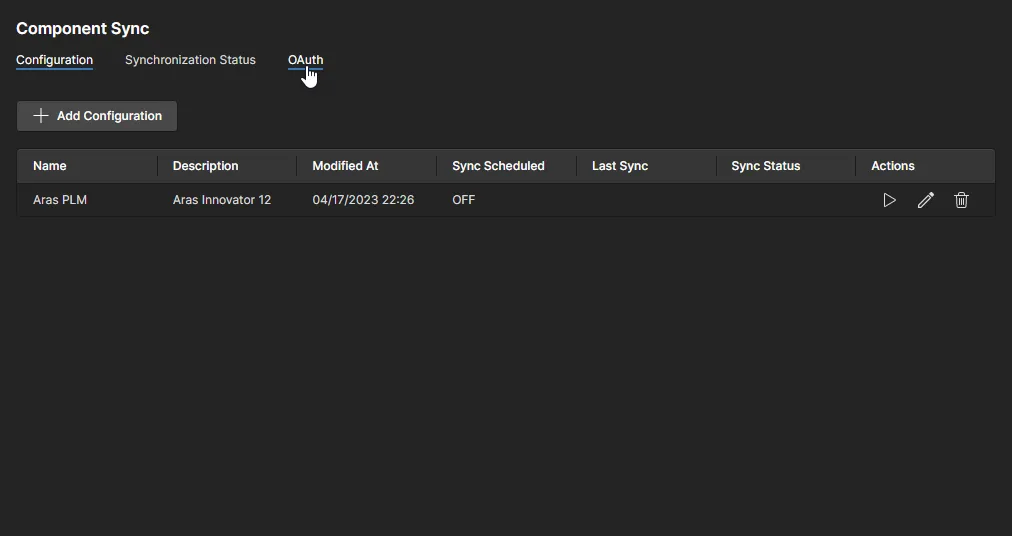Click the Modified At column header
Viewport: 1012px width, 536px height.
tap(345, 166)
